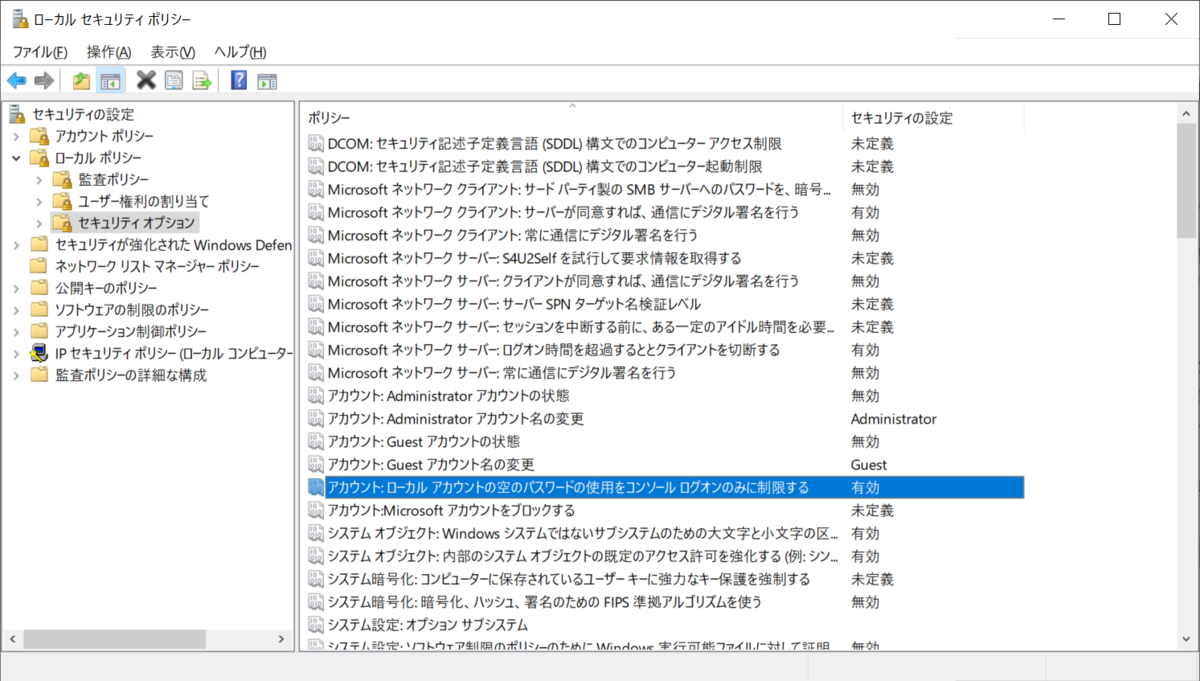Click policy icon of Guest アカウントの状態 row
Viewport: 1200px width, 681px height.
coord(316,441)
